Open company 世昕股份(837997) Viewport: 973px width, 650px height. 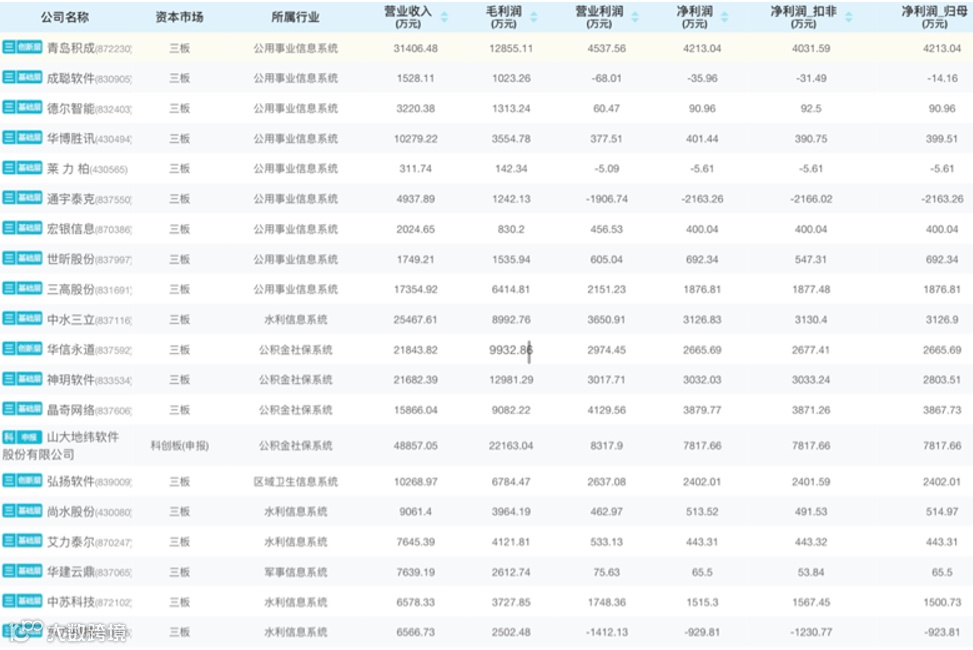click(x=89, y=259)
